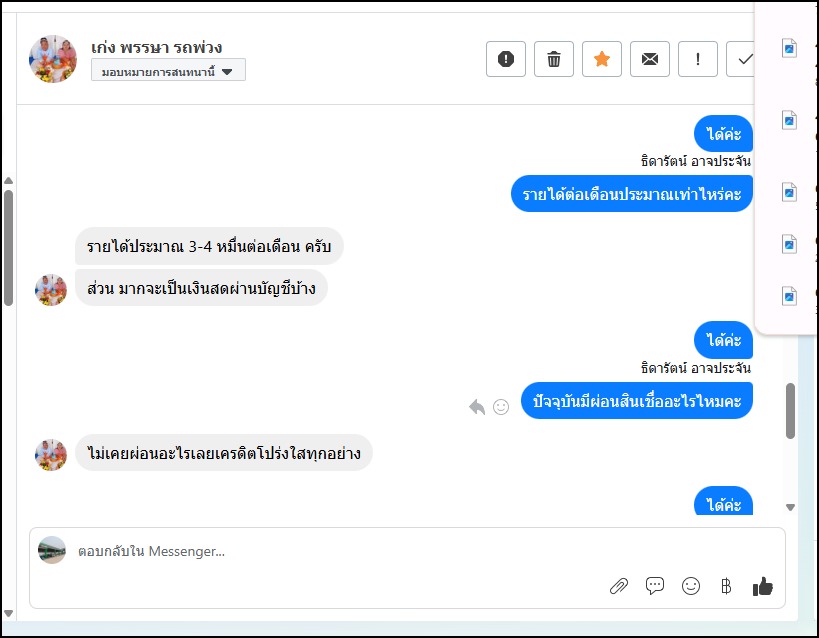Image resolution: width=819 pixels, height=638 pixels.
Task: Open saved replies speech bubble icon
Action: (654, 586)
